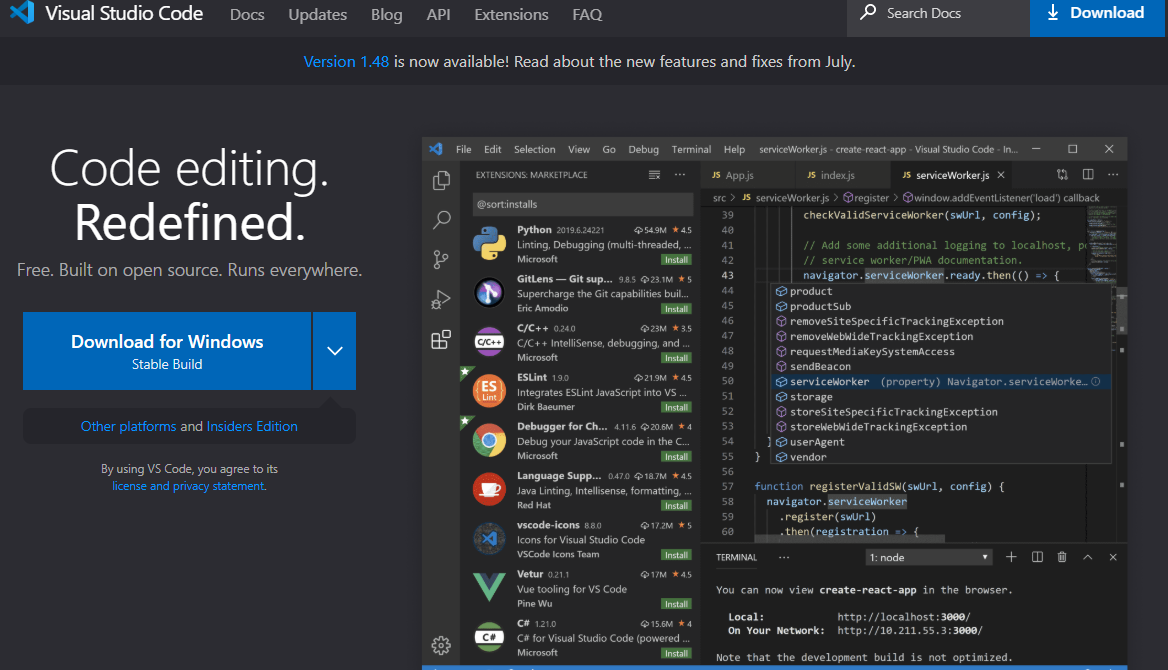Open the Other platforms link
Viewport: 1168px width, 670px height.
click(x=128, y=426)
